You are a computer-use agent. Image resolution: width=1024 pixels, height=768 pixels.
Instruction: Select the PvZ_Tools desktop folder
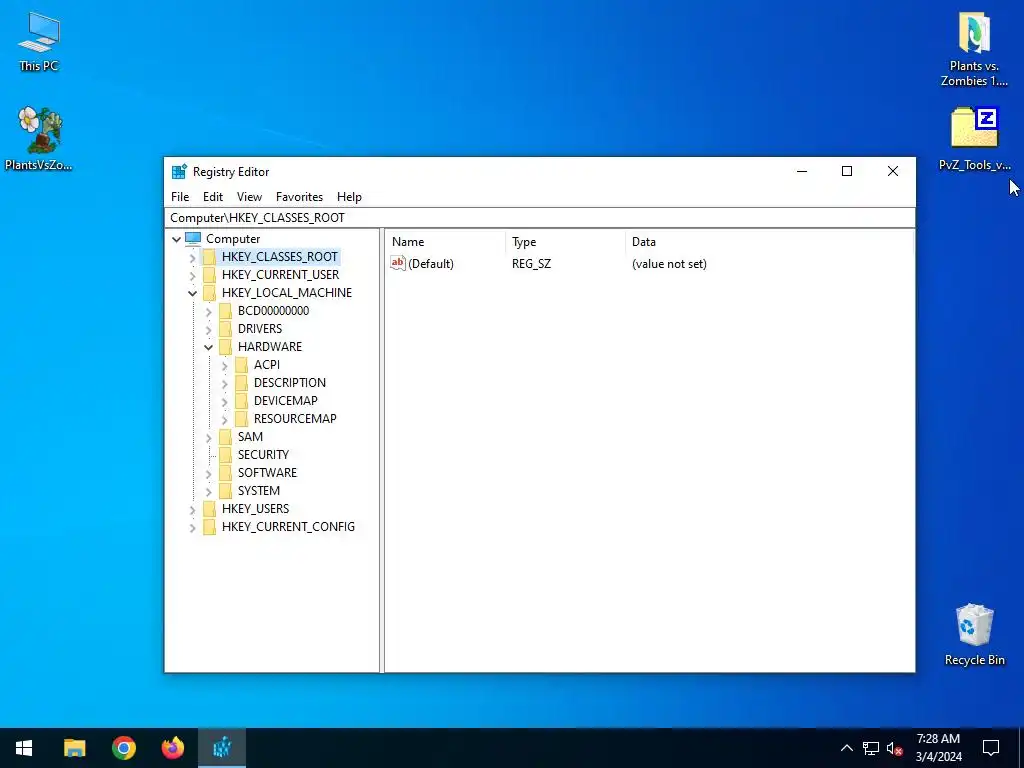974,139
